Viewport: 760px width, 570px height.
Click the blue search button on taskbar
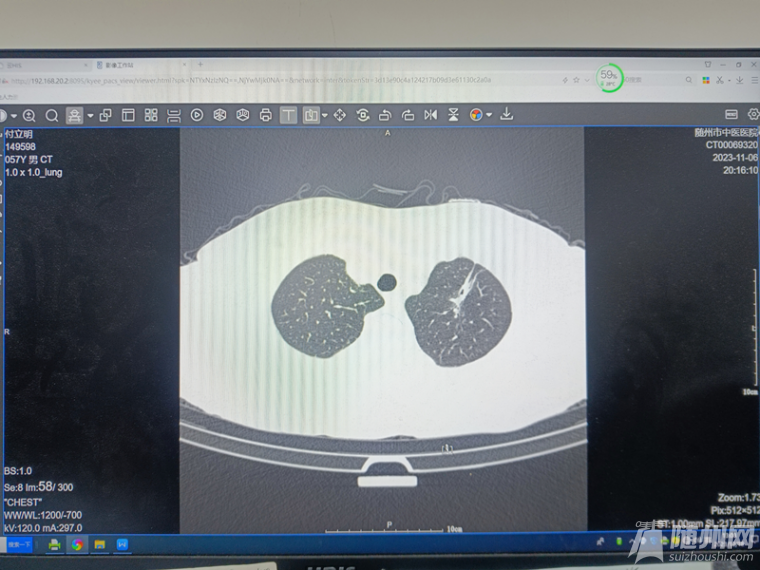tap(19, 544)
